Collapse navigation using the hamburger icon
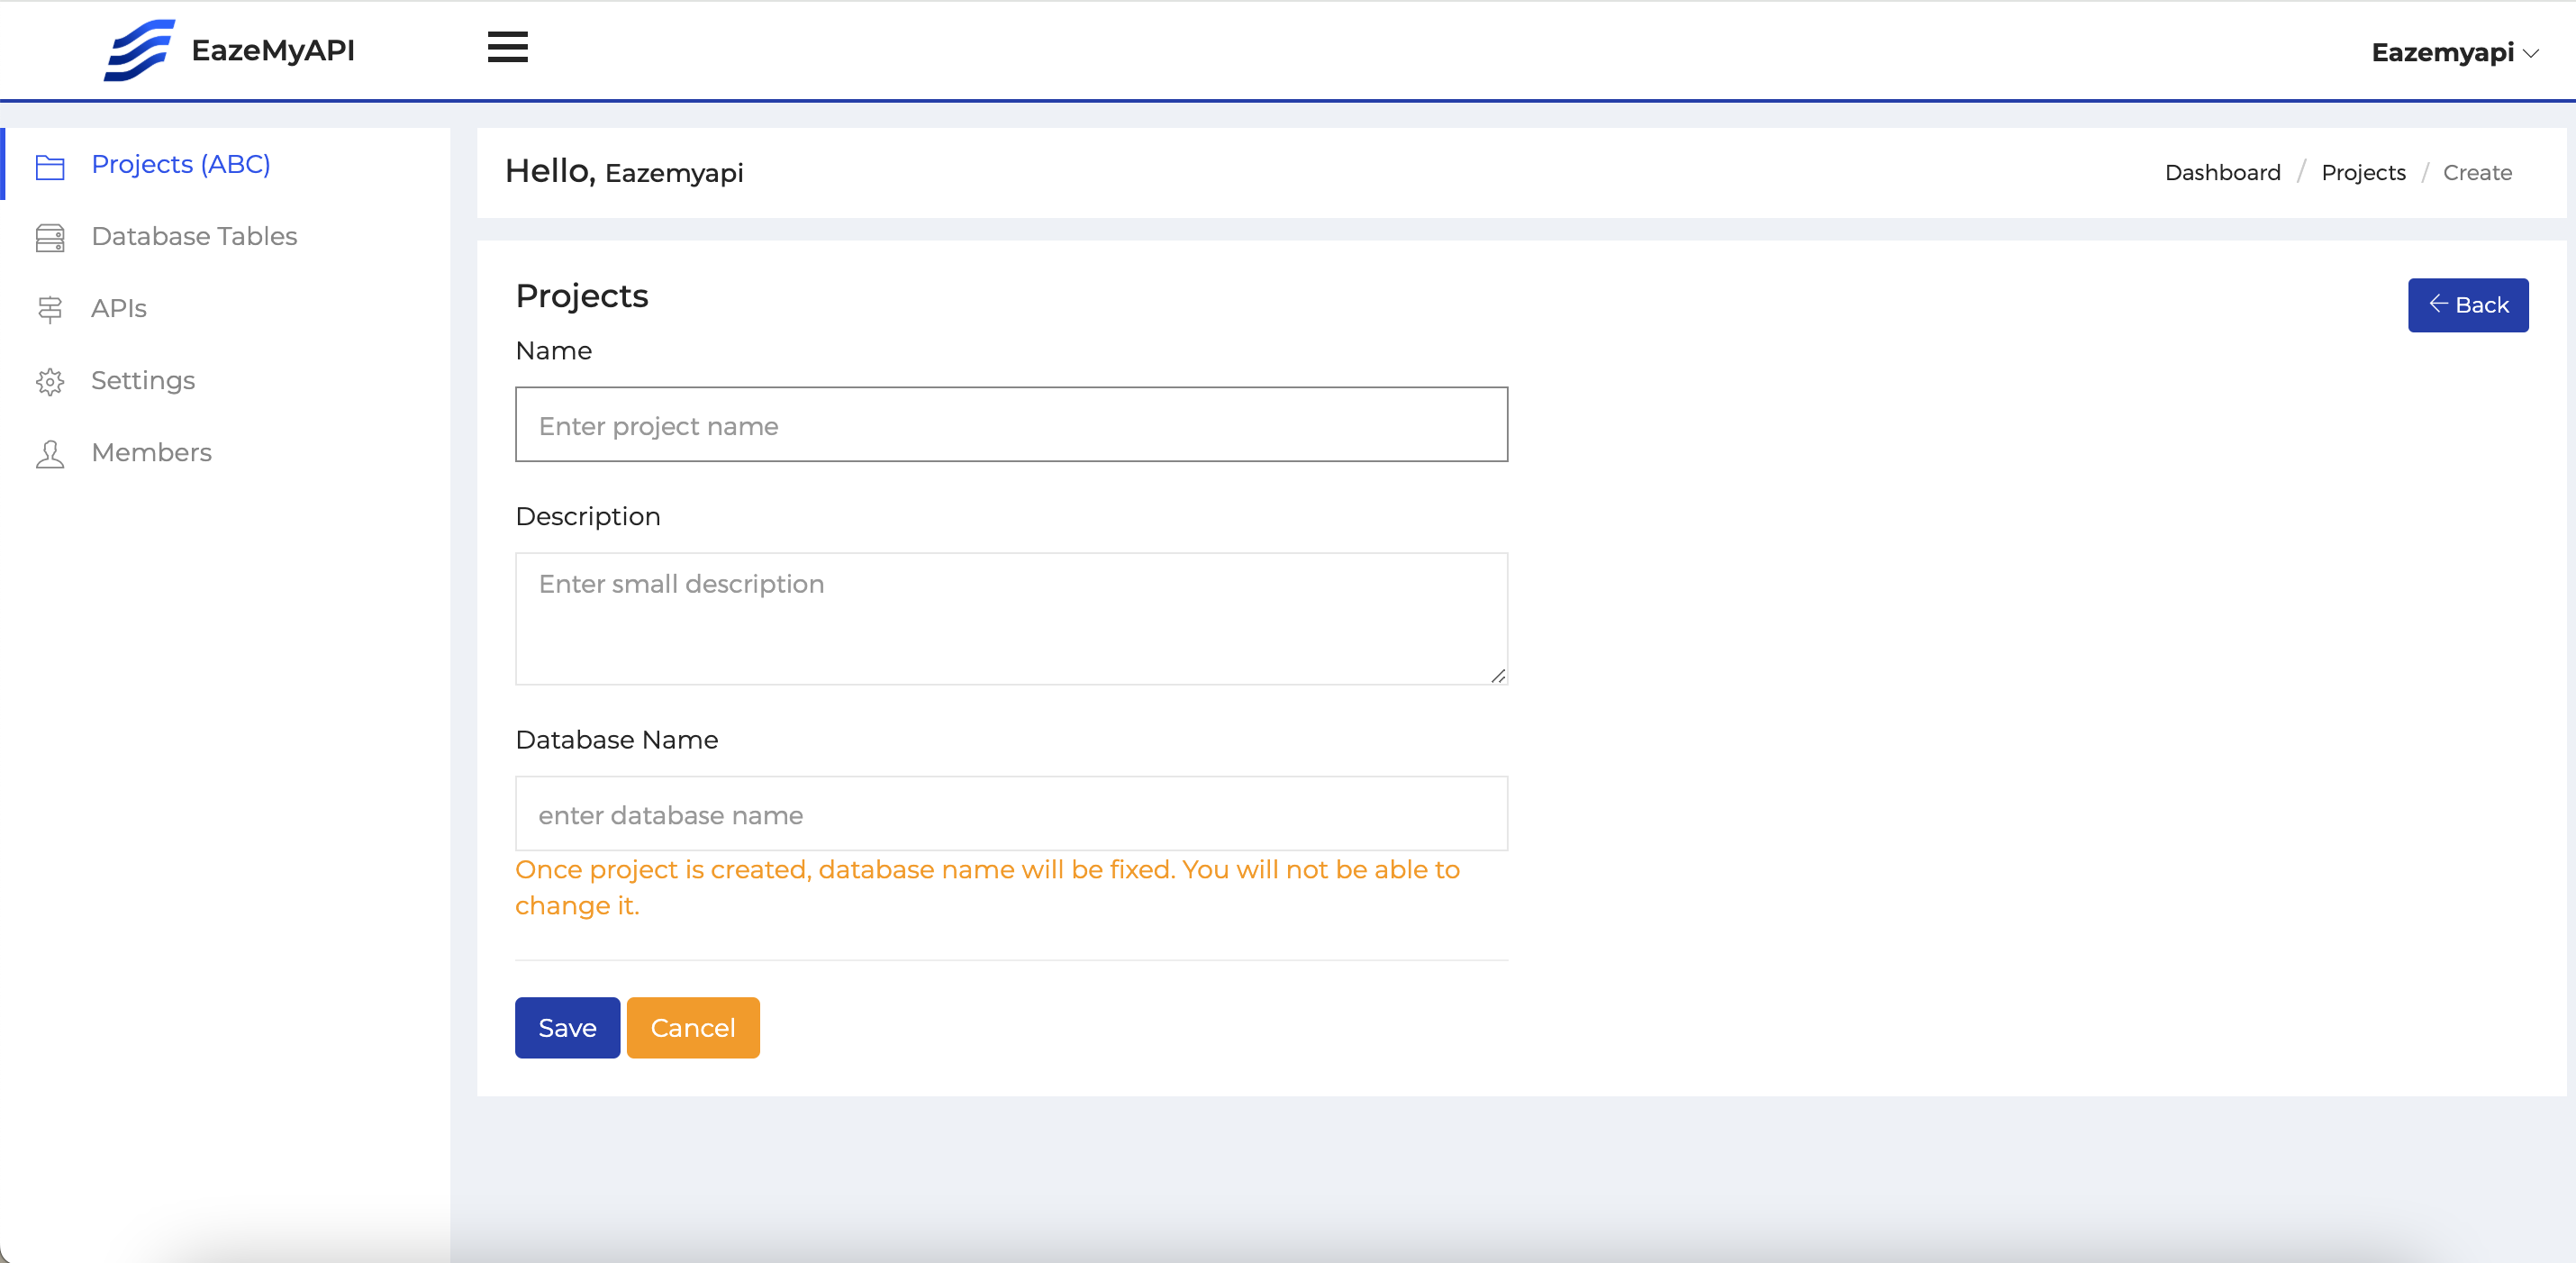This screenshot has height=1263, width=2576. pos(507,47)
